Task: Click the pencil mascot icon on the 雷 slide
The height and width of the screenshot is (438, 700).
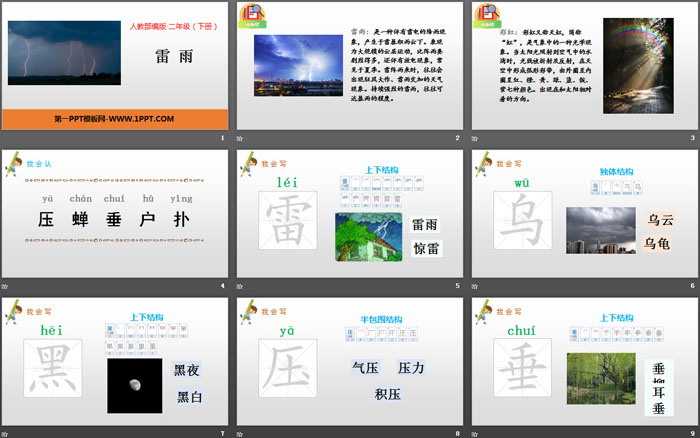Action: (248, 164)
